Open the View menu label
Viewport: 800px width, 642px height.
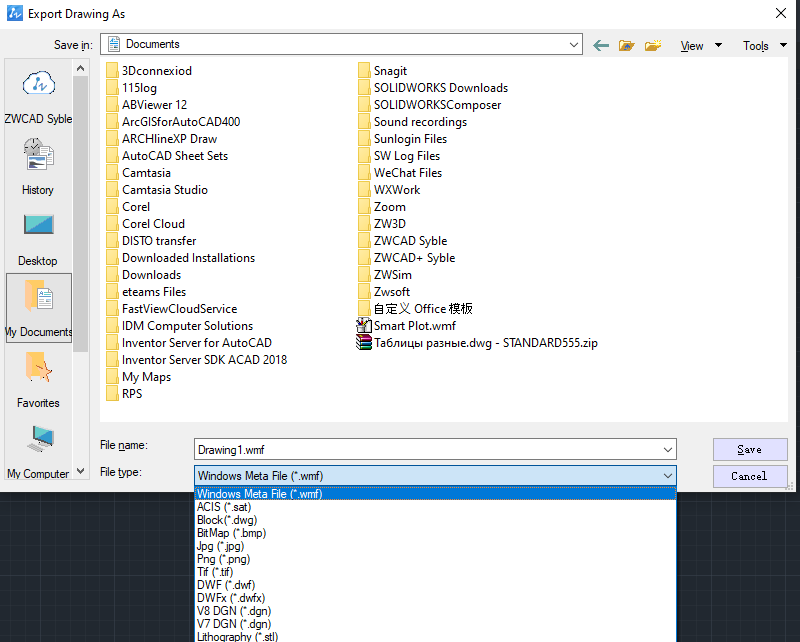692,46
